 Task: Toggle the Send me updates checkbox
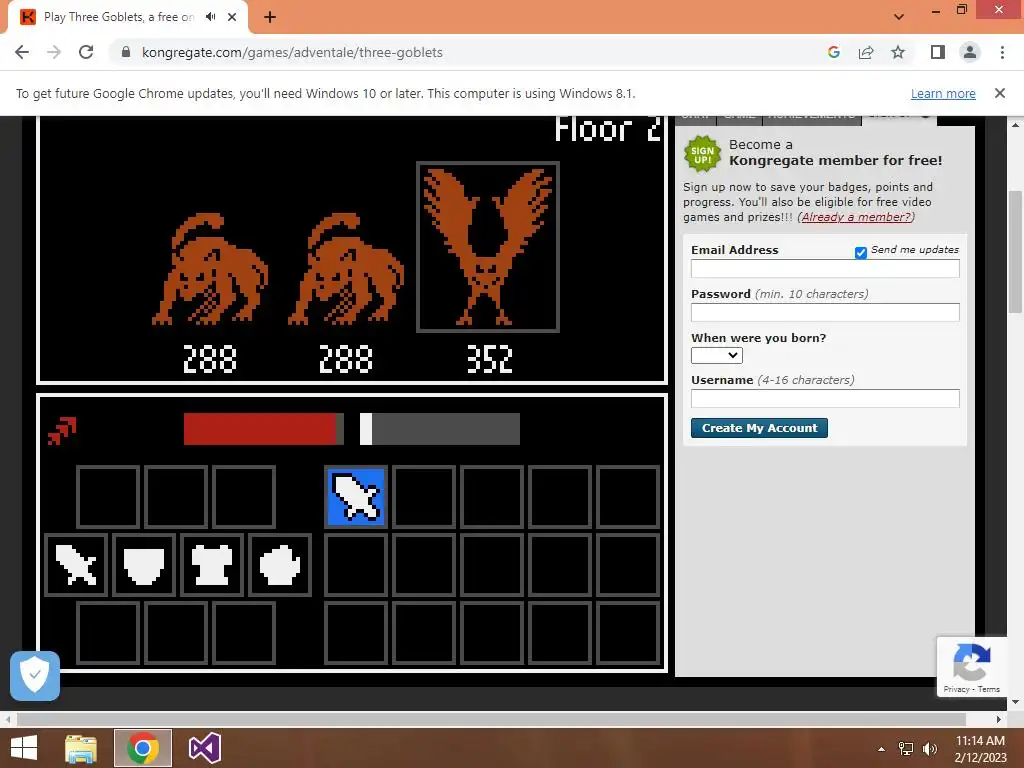[861, 252]
